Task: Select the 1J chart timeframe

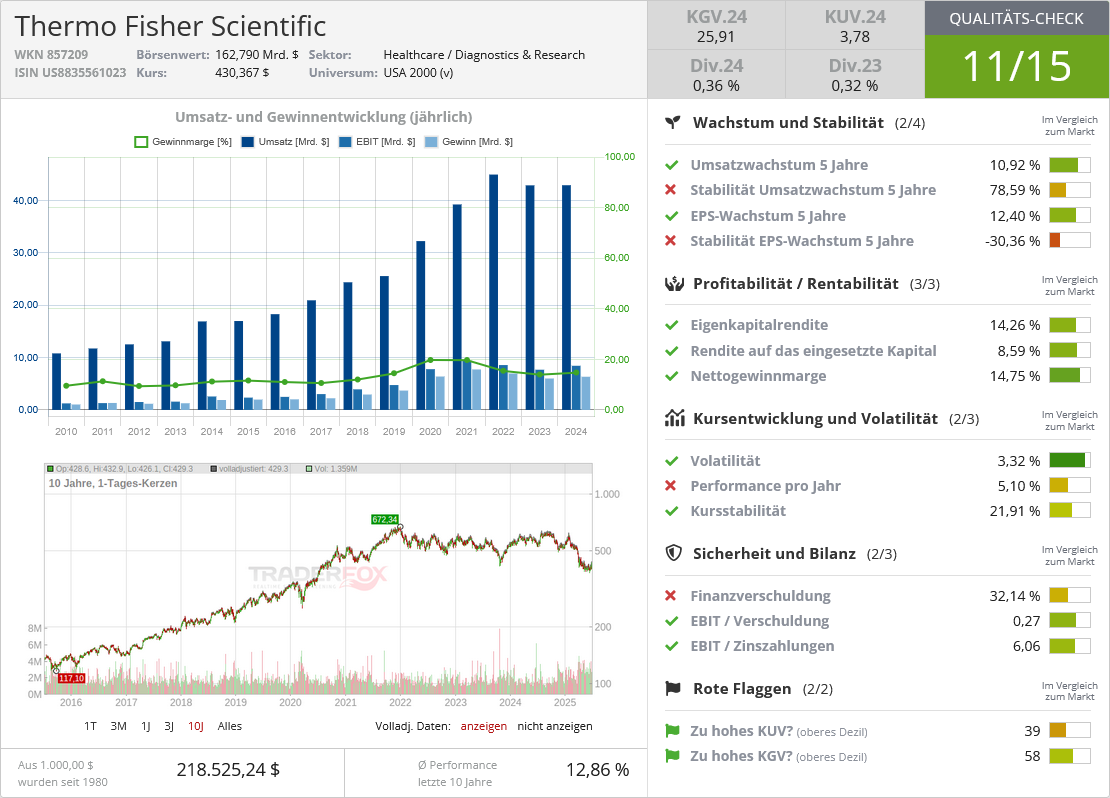Action: tap(146, 726)
